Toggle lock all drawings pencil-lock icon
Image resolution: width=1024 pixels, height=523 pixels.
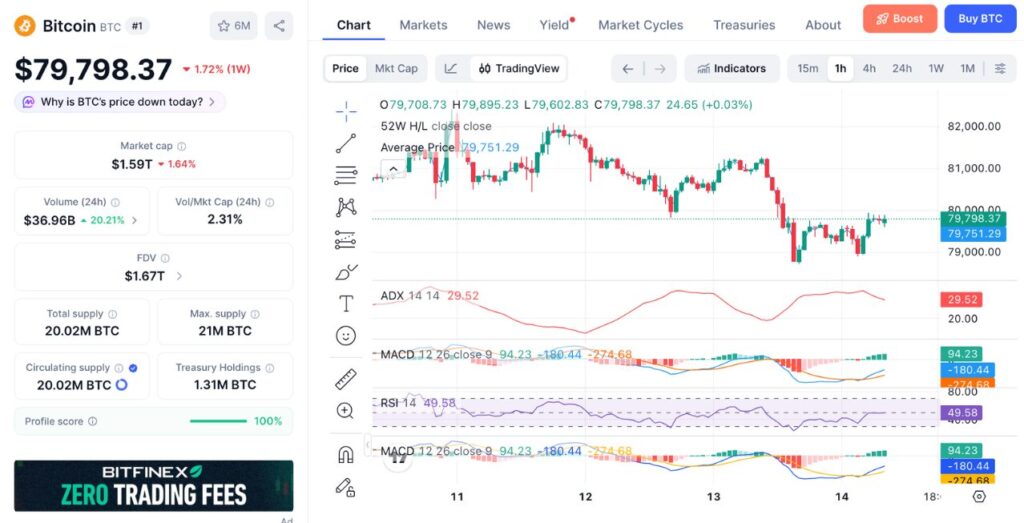pyautogui.click(x=345, y=487)
